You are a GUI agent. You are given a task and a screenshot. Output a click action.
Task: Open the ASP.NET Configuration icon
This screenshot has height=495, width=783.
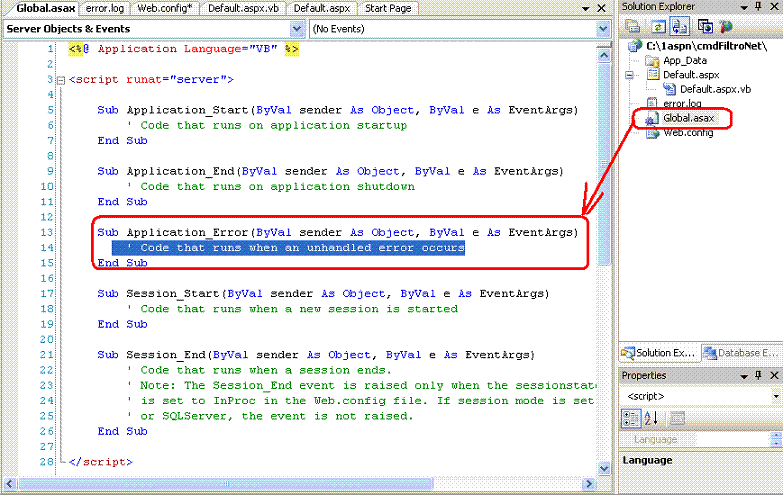[726, 26]
